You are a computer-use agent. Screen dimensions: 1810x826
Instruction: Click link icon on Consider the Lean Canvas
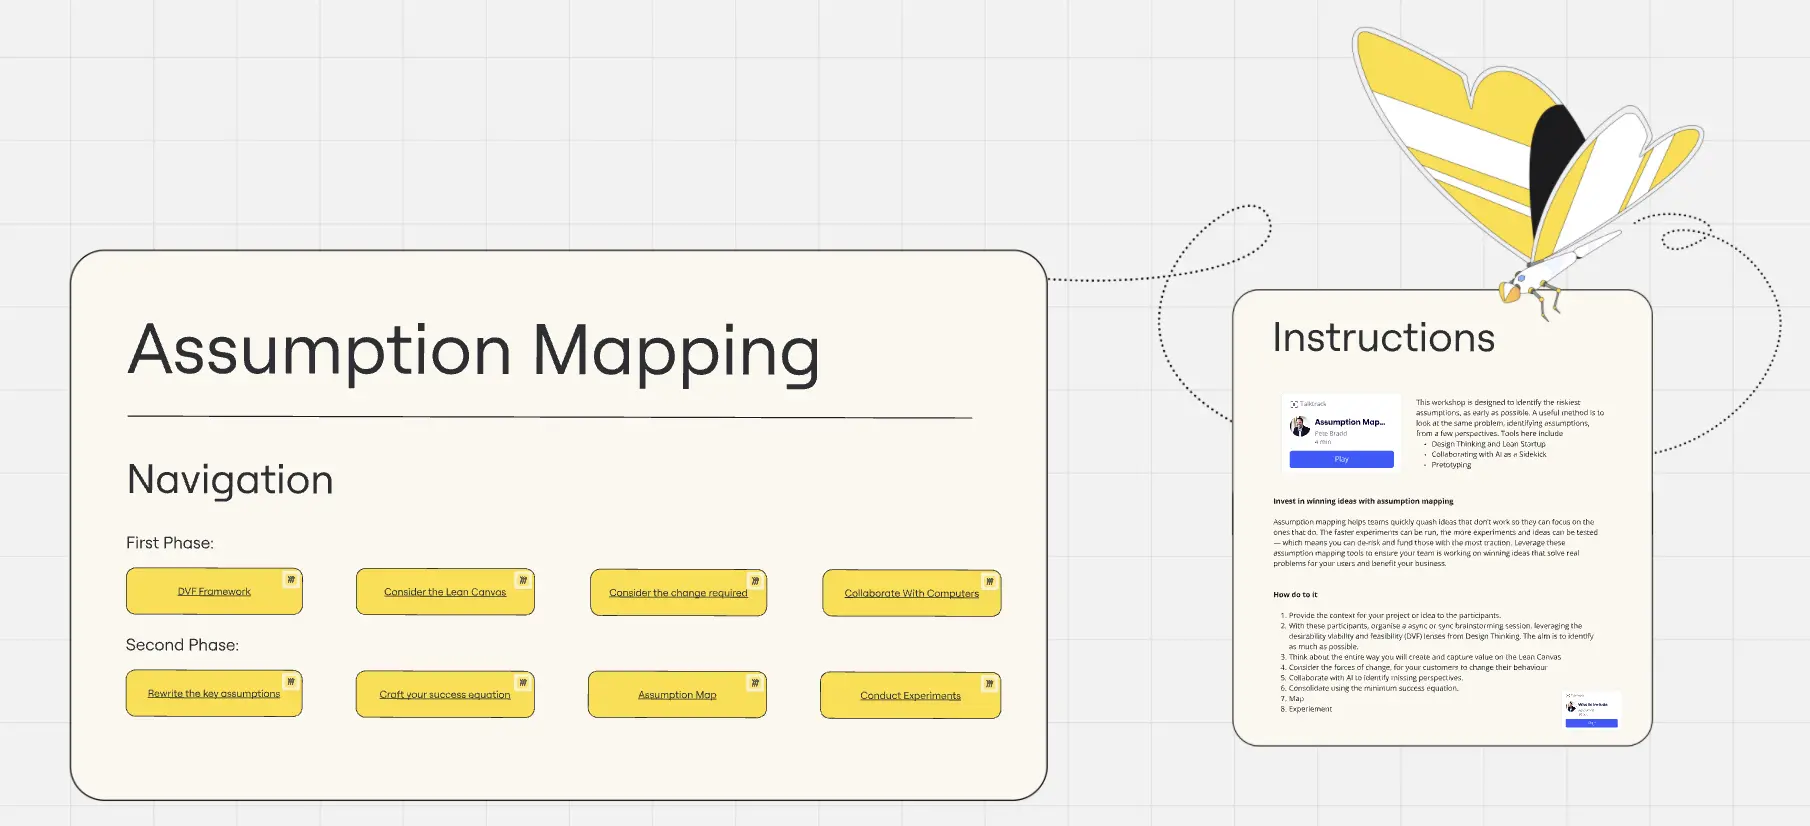[x=523, y=580]
